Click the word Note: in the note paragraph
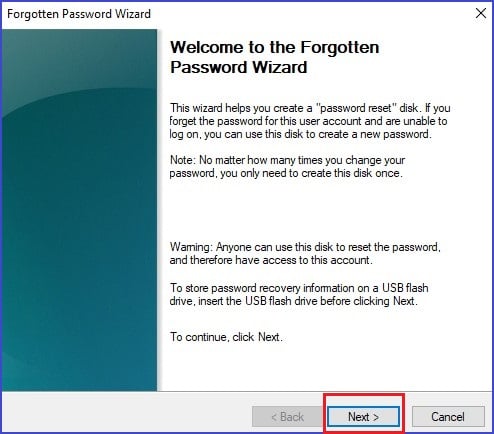Viewport: 494px width, 434px height. (x=182, y=160)
